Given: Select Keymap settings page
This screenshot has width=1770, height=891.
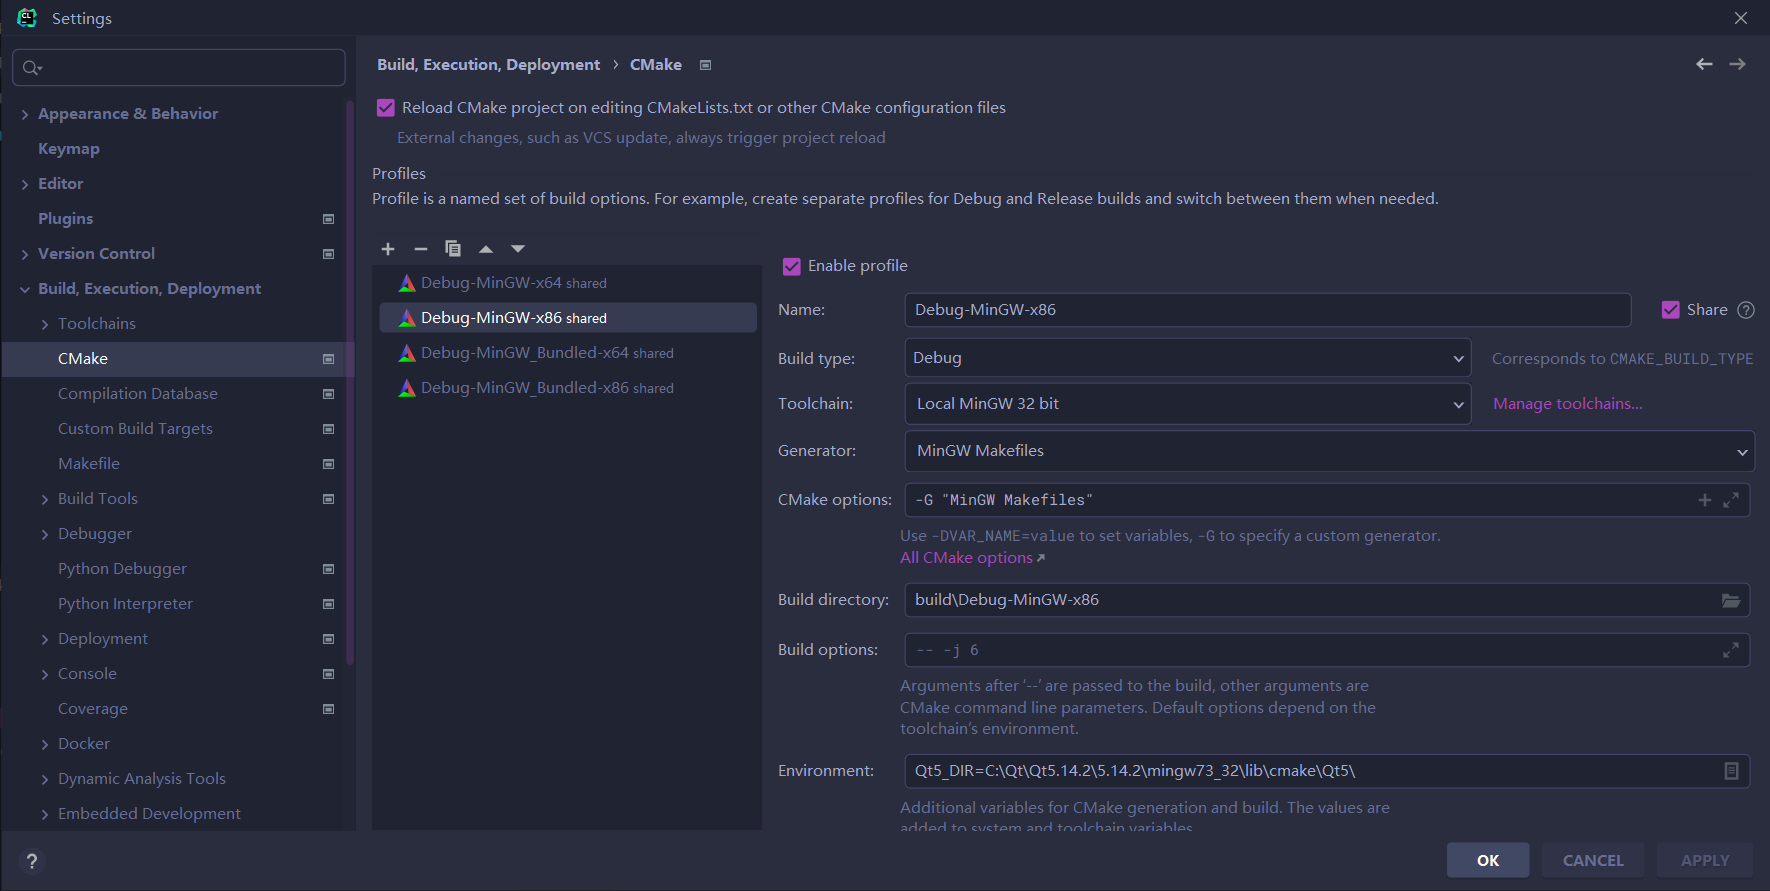Looking at the screenshot, I should (69, 149).
